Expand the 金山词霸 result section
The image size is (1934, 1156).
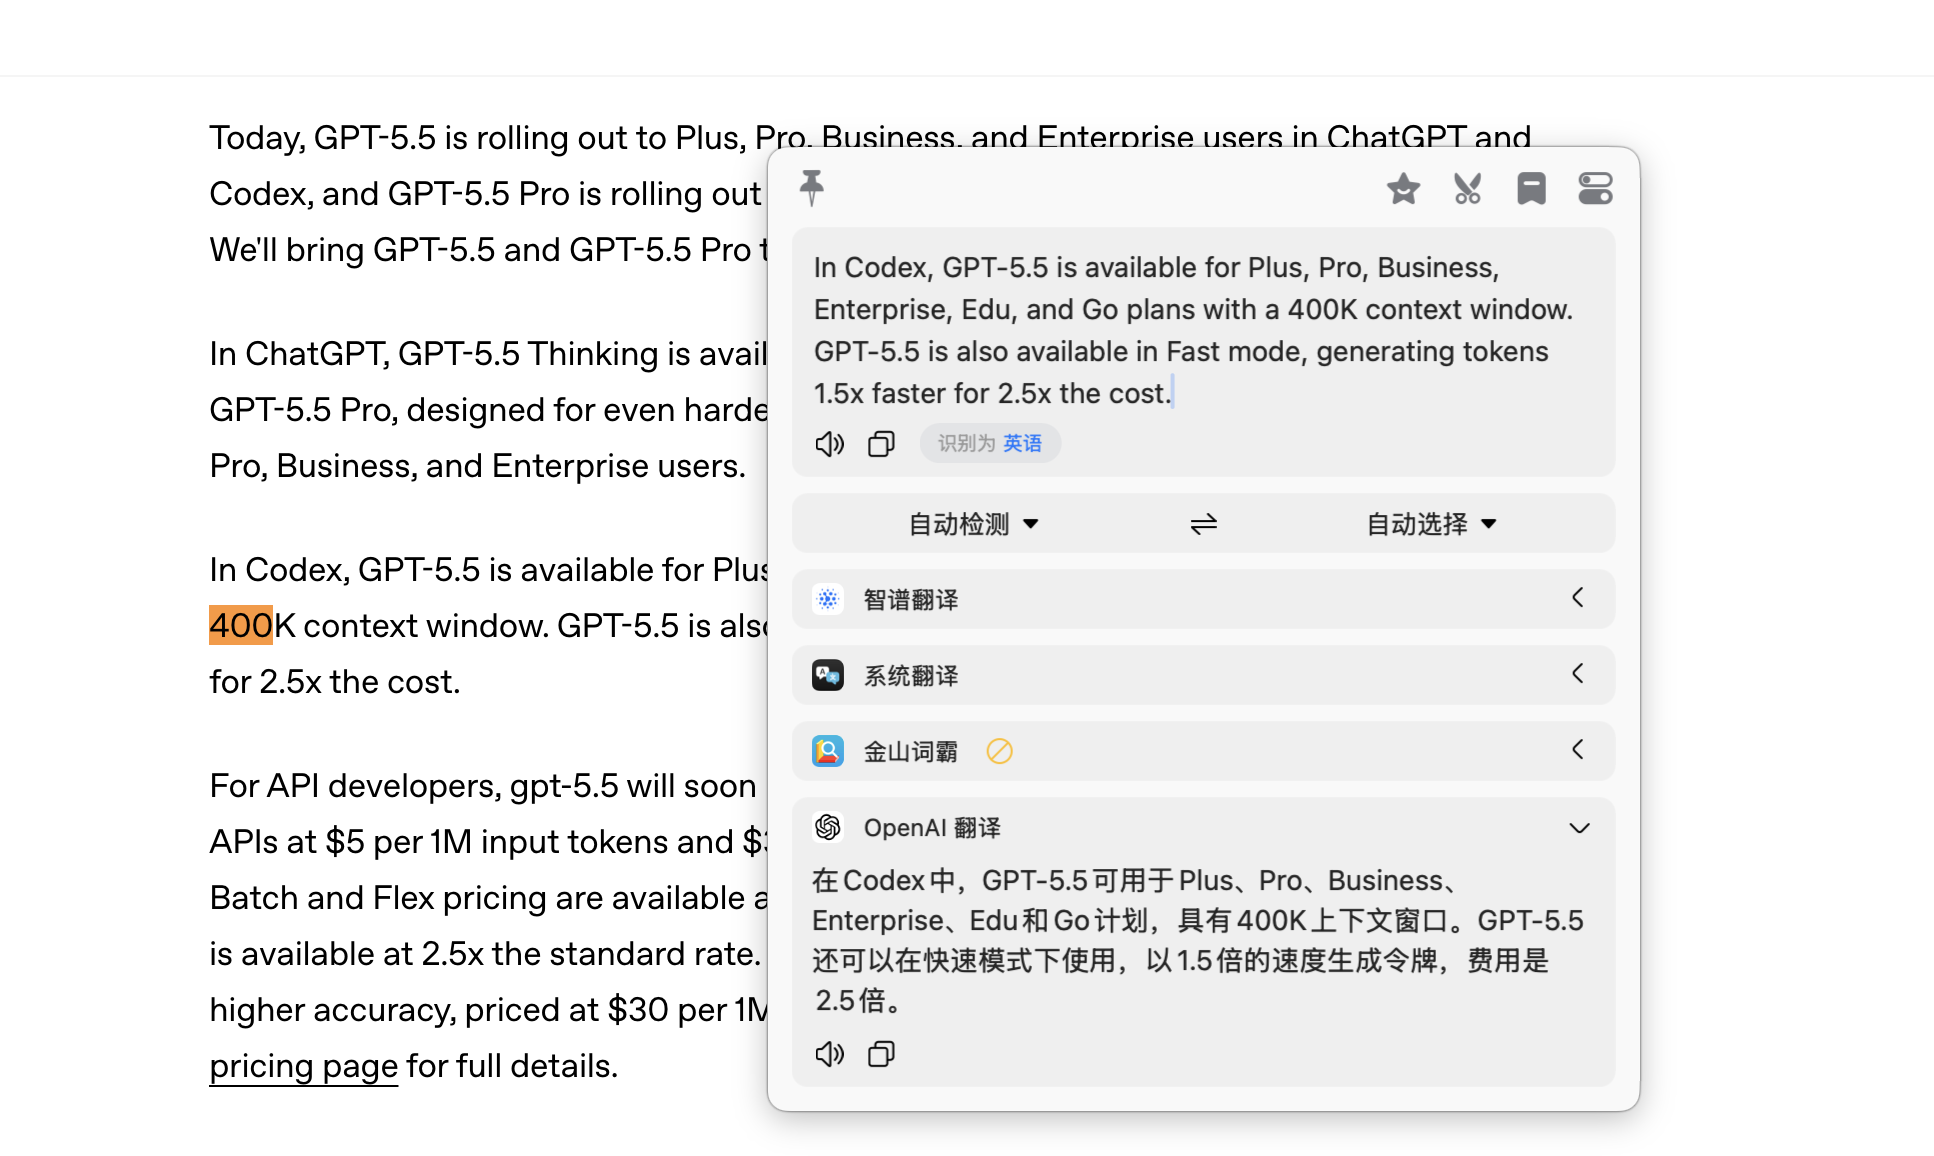1203,751
